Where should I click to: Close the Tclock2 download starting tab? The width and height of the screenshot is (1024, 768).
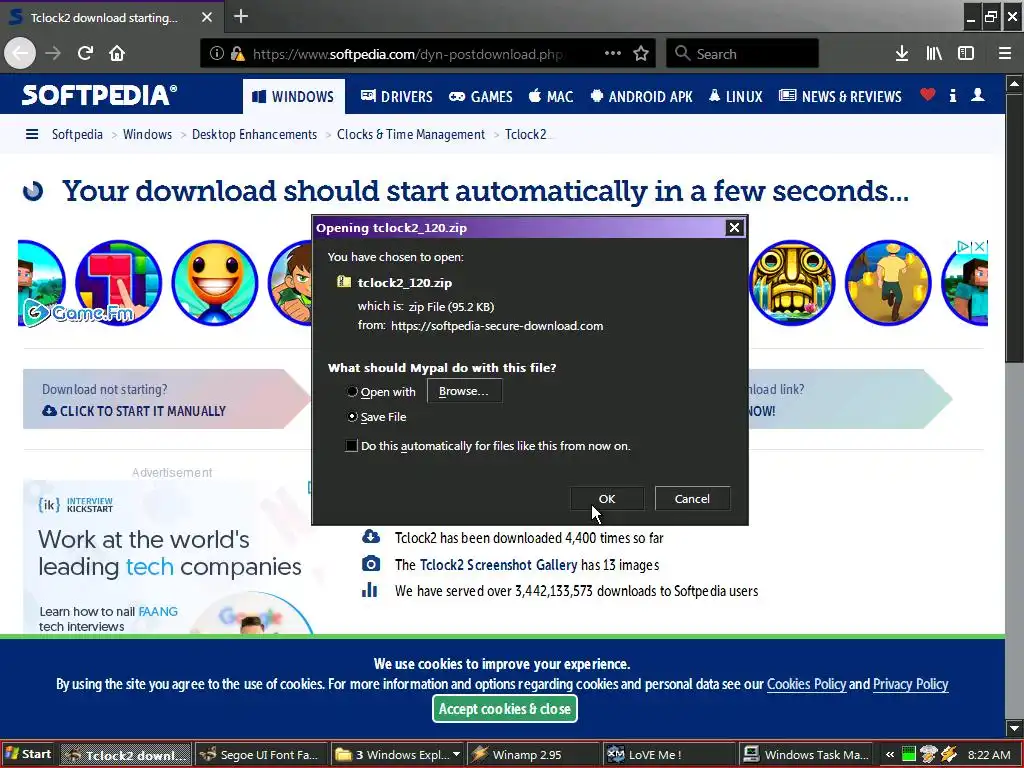pyautogui.click(x=207, y=18)
